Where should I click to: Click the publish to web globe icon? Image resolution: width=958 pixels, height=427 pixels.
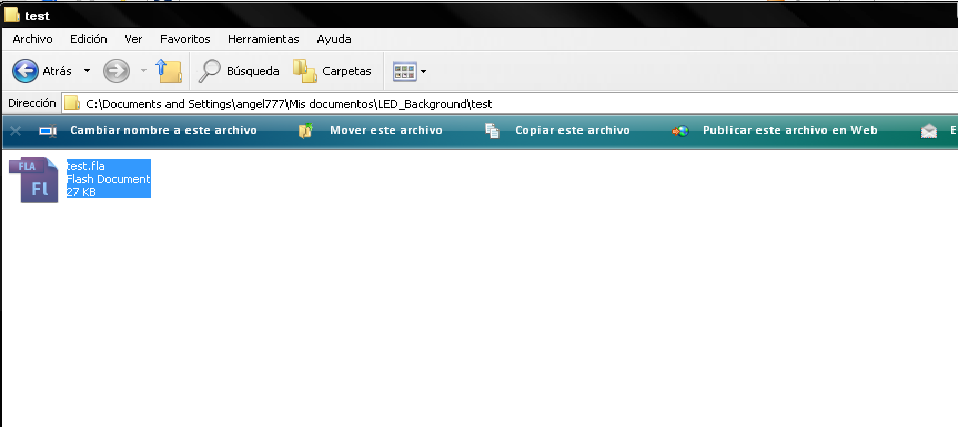click(680, 131)
